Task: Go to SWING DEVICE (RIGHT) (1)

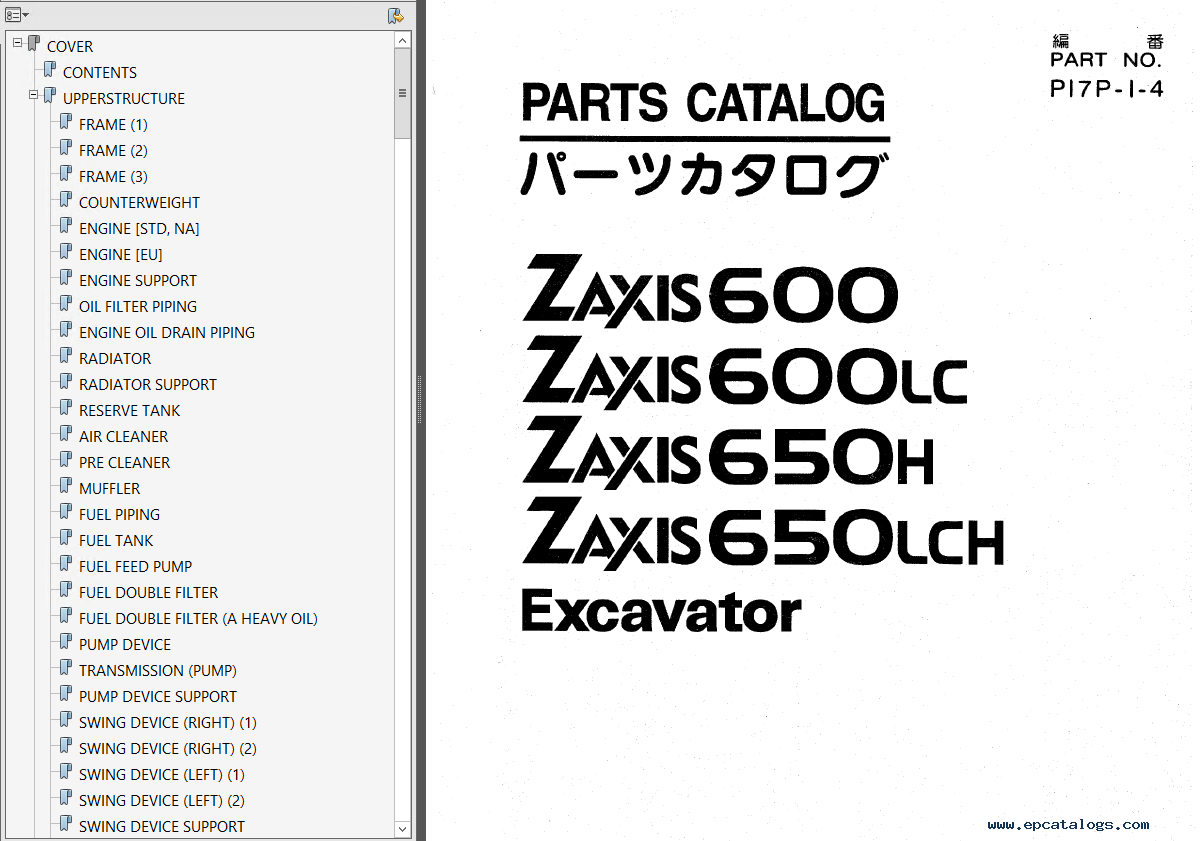Action: 168,723
